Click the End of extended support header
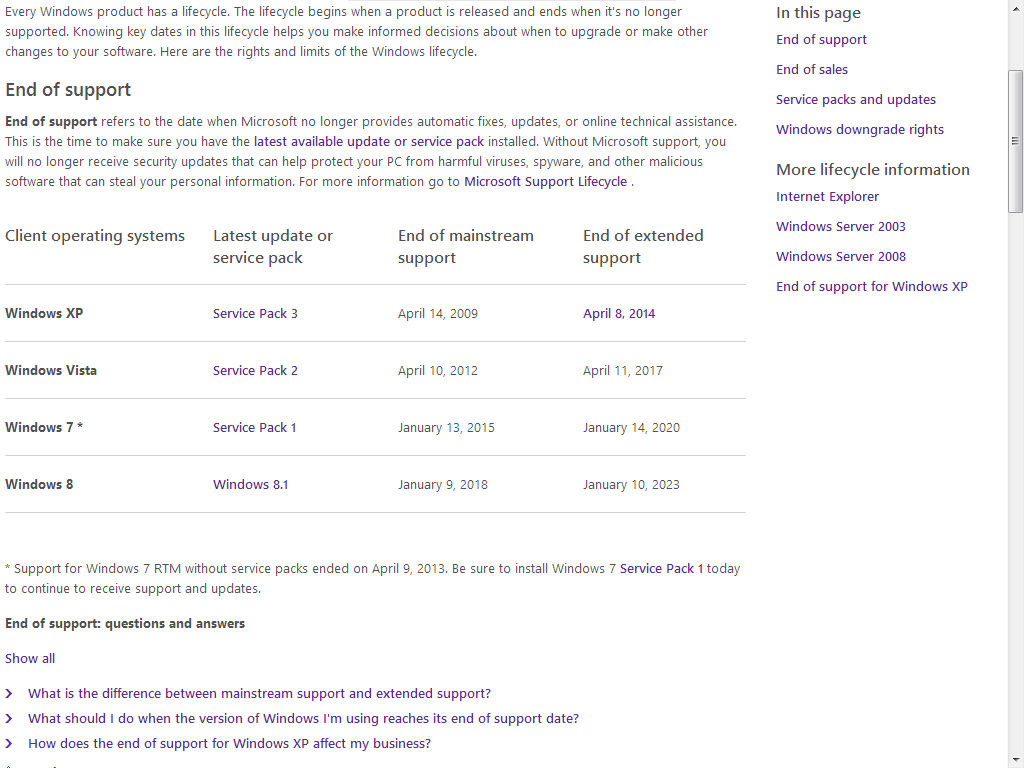This screenshot has height=768, width=1024. click(643, 247)
